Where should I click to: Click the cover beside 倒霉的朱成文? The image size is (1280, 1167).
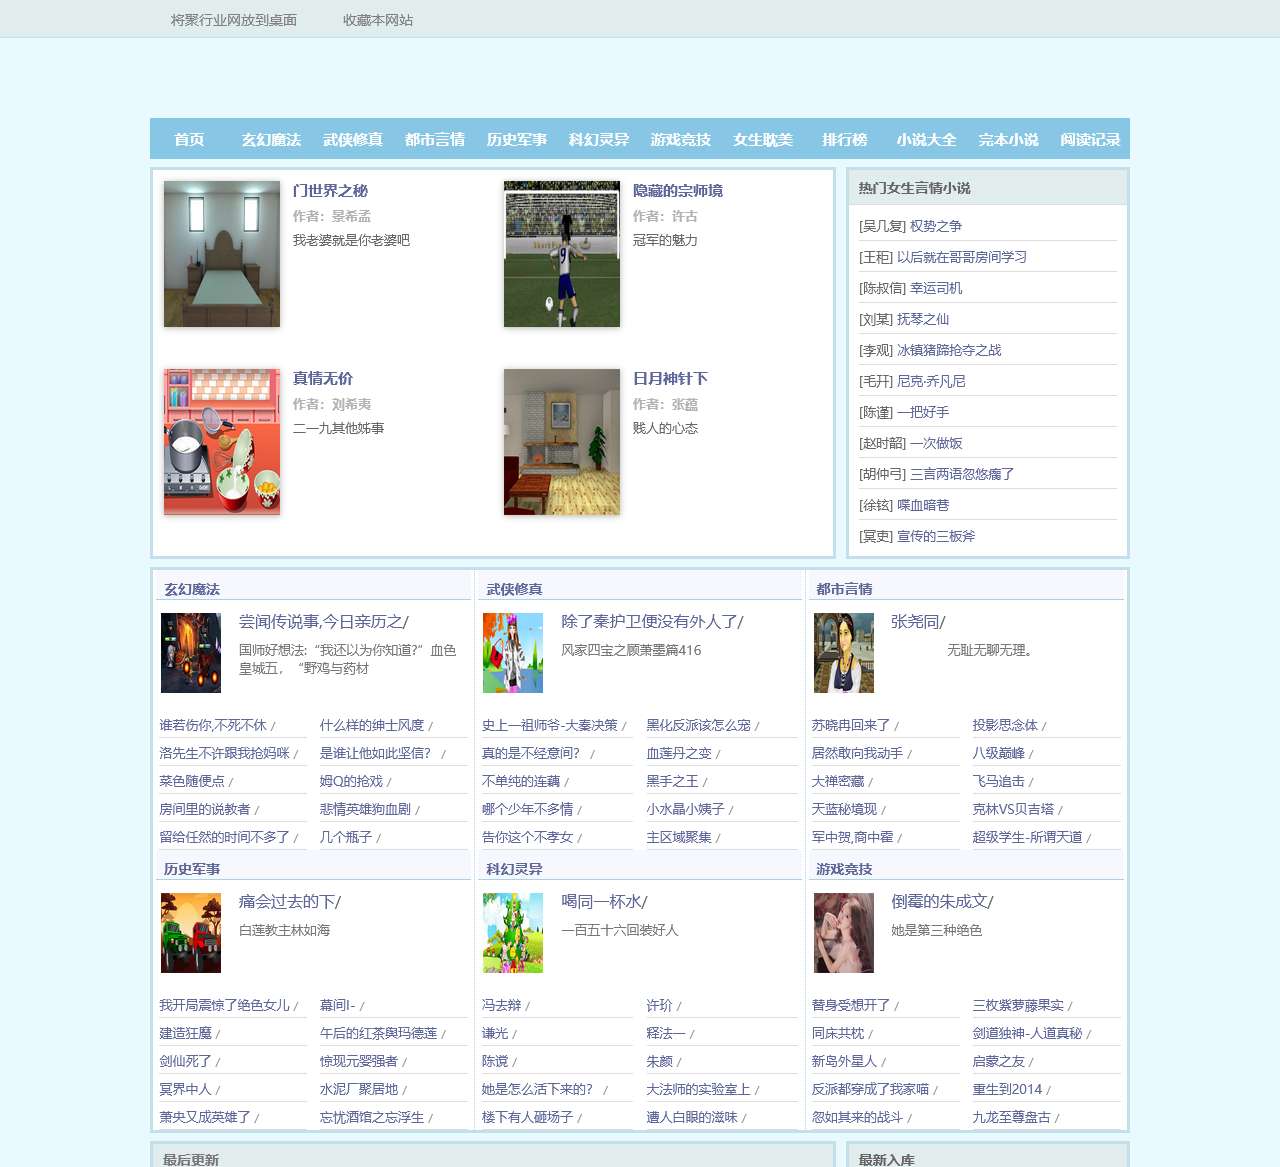[x=844, y=933]
